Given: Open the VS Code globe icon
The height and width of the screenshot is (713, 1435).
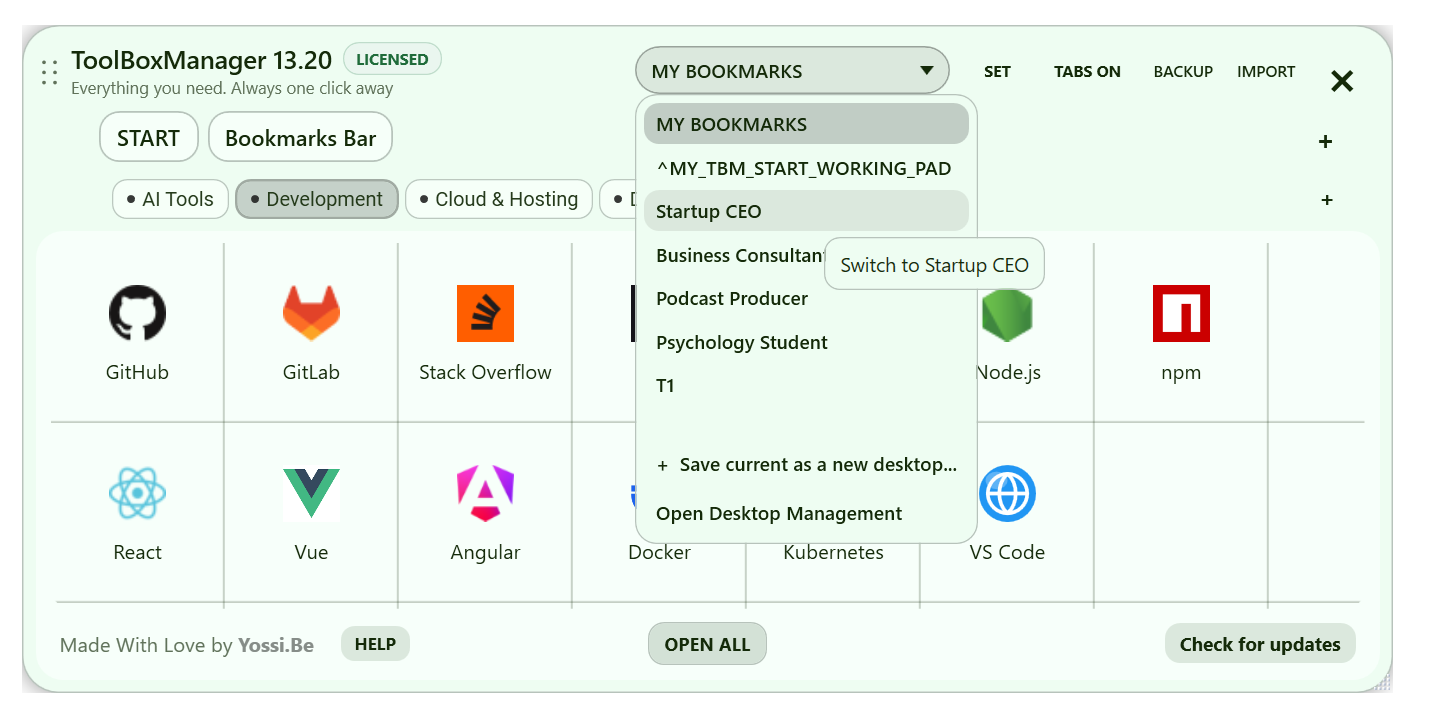Looking at the screenshot, I should (x=1007, y=493).
